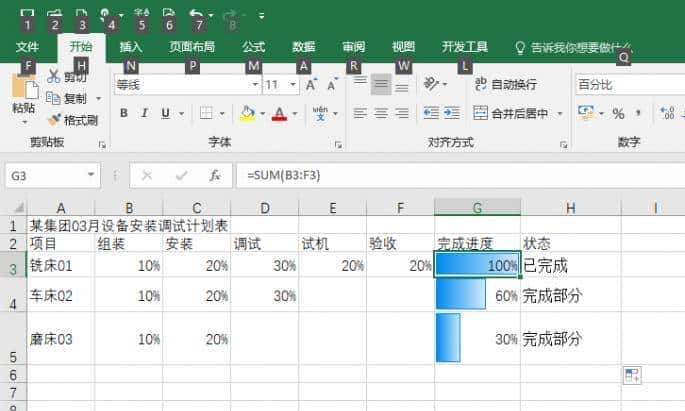Select cell containing 已完成
The image size is (685, 411).
[571, 265]
